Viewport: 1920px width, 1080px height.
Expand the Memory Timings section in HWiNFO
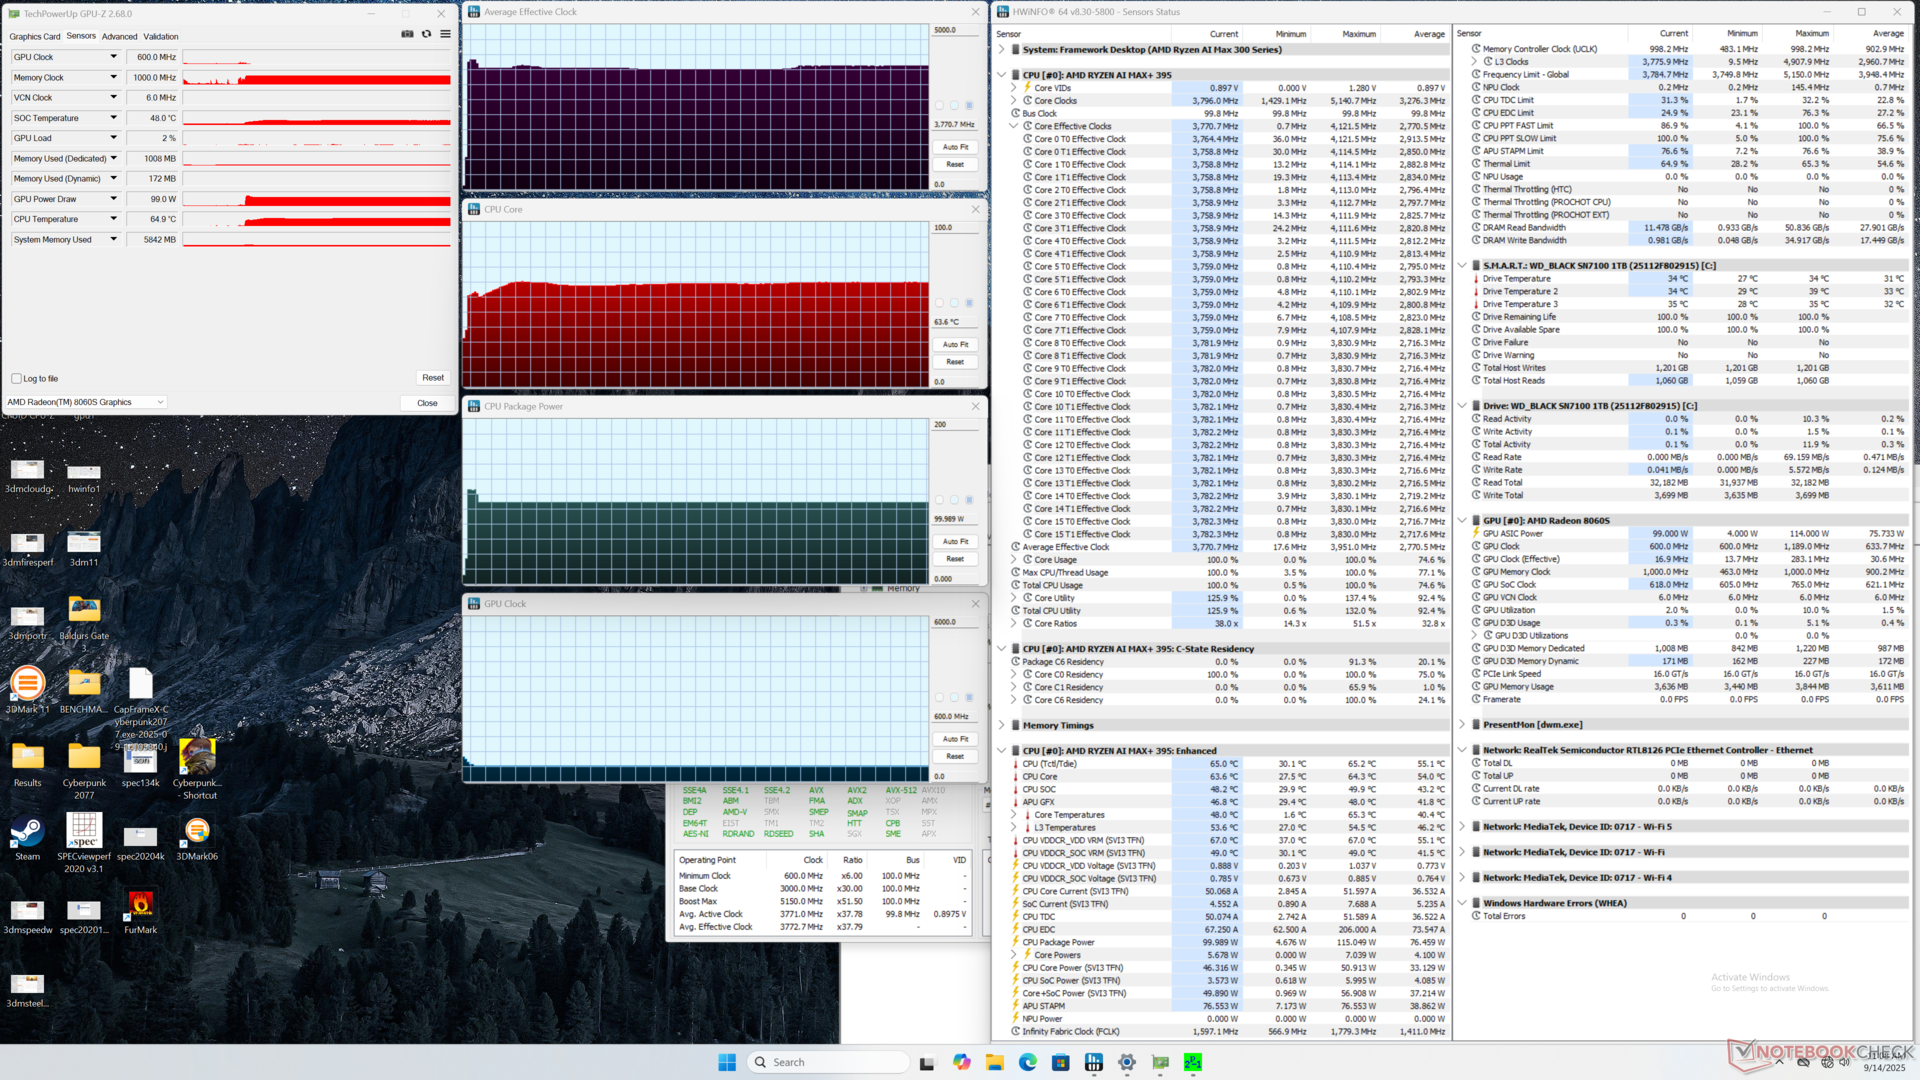tap(1002, 726)
